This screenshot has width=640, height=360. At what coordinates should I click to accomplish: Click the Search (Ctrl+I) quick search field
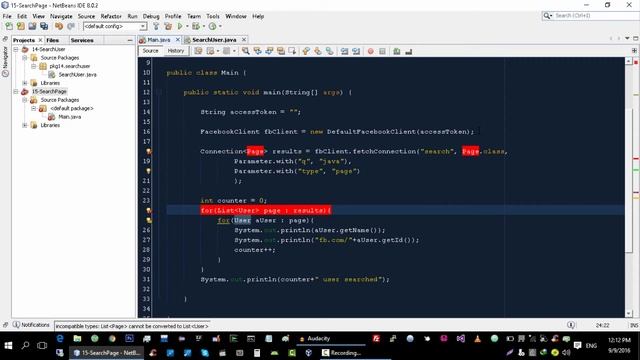pos(594,16)
